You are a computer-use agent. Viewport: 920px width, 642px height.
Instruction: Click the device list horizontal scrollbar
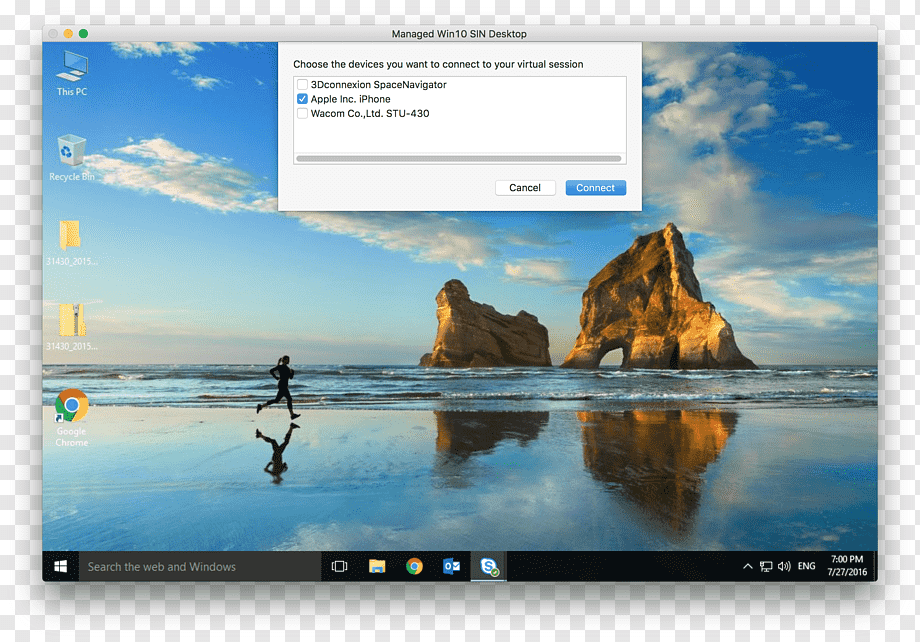[459, 158]
